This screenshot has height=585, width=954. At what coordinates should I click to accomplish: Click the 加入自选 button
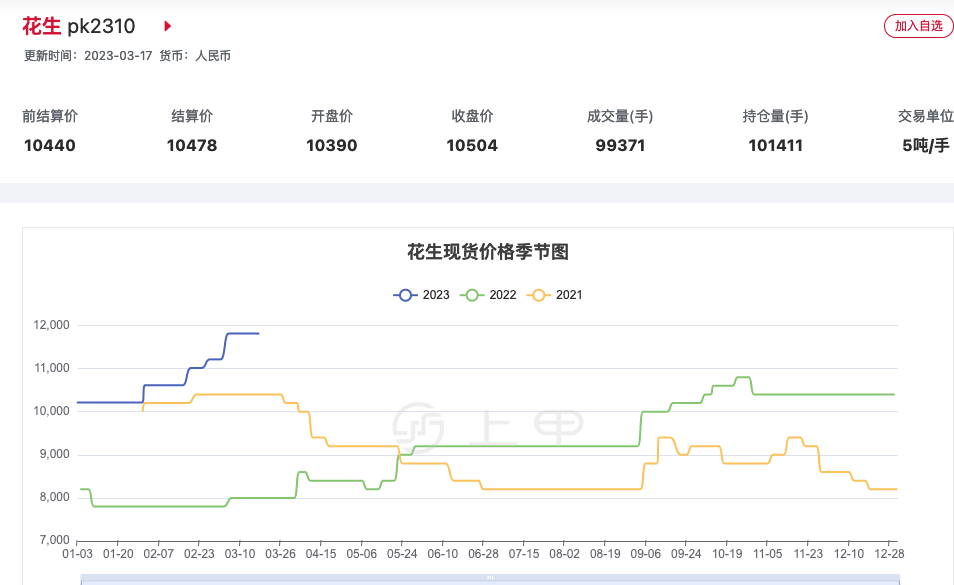pos(918,26)
